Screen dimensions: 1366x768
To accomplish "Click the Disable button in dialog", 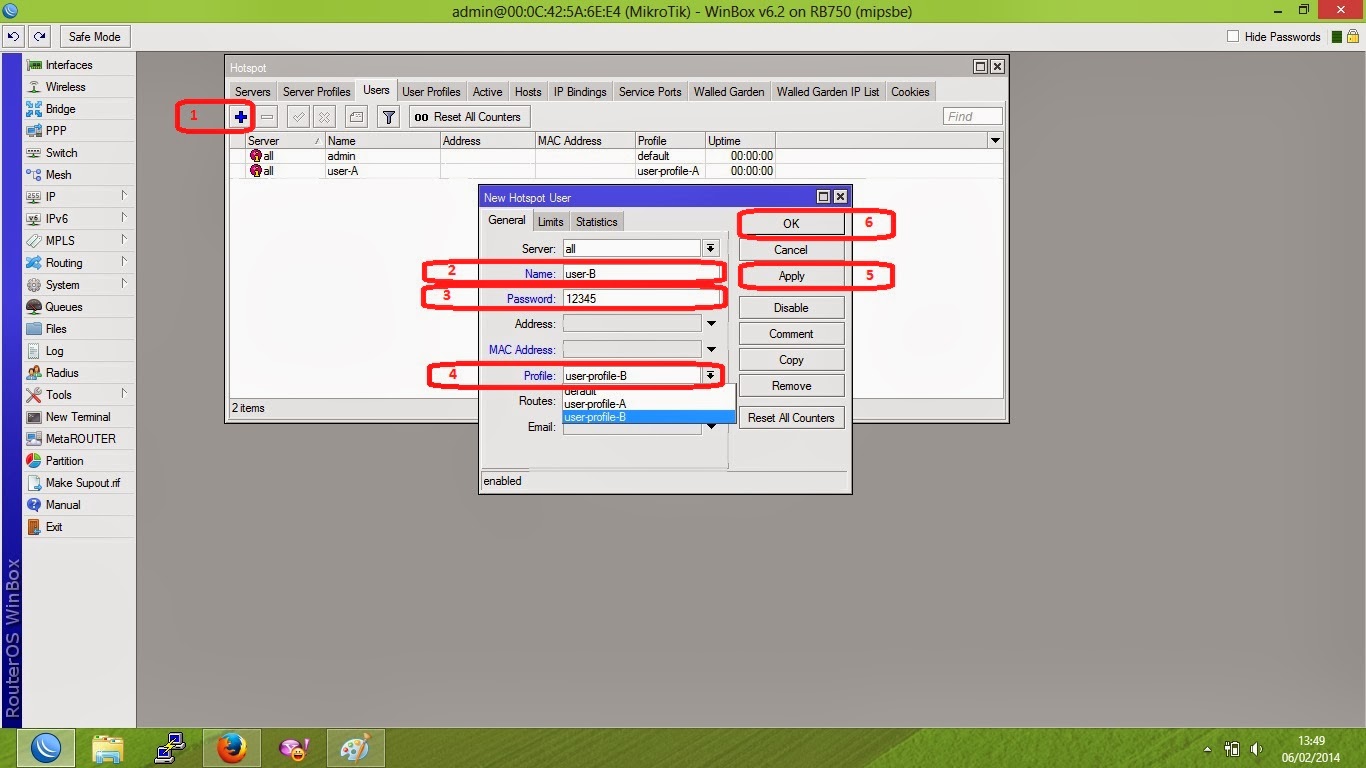I will click(791, 308).
